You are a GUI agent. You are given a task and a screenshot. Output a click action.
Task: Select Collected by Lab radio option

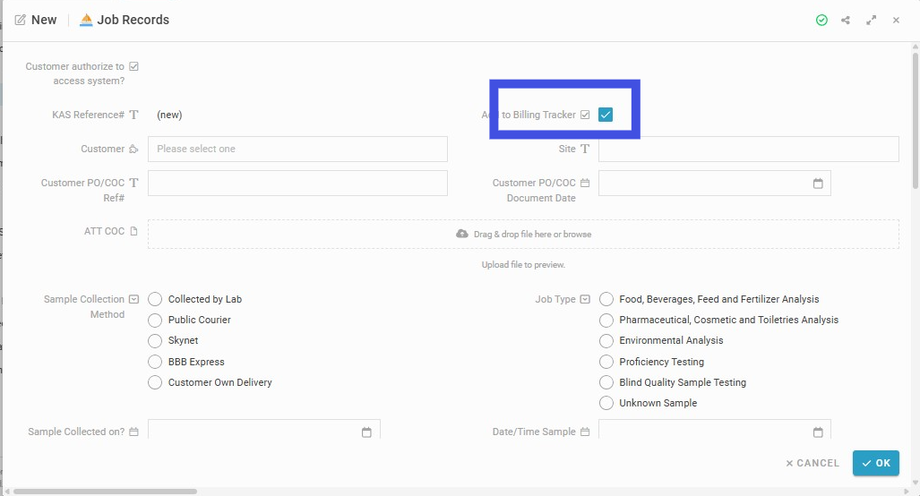tap(155, 299)
